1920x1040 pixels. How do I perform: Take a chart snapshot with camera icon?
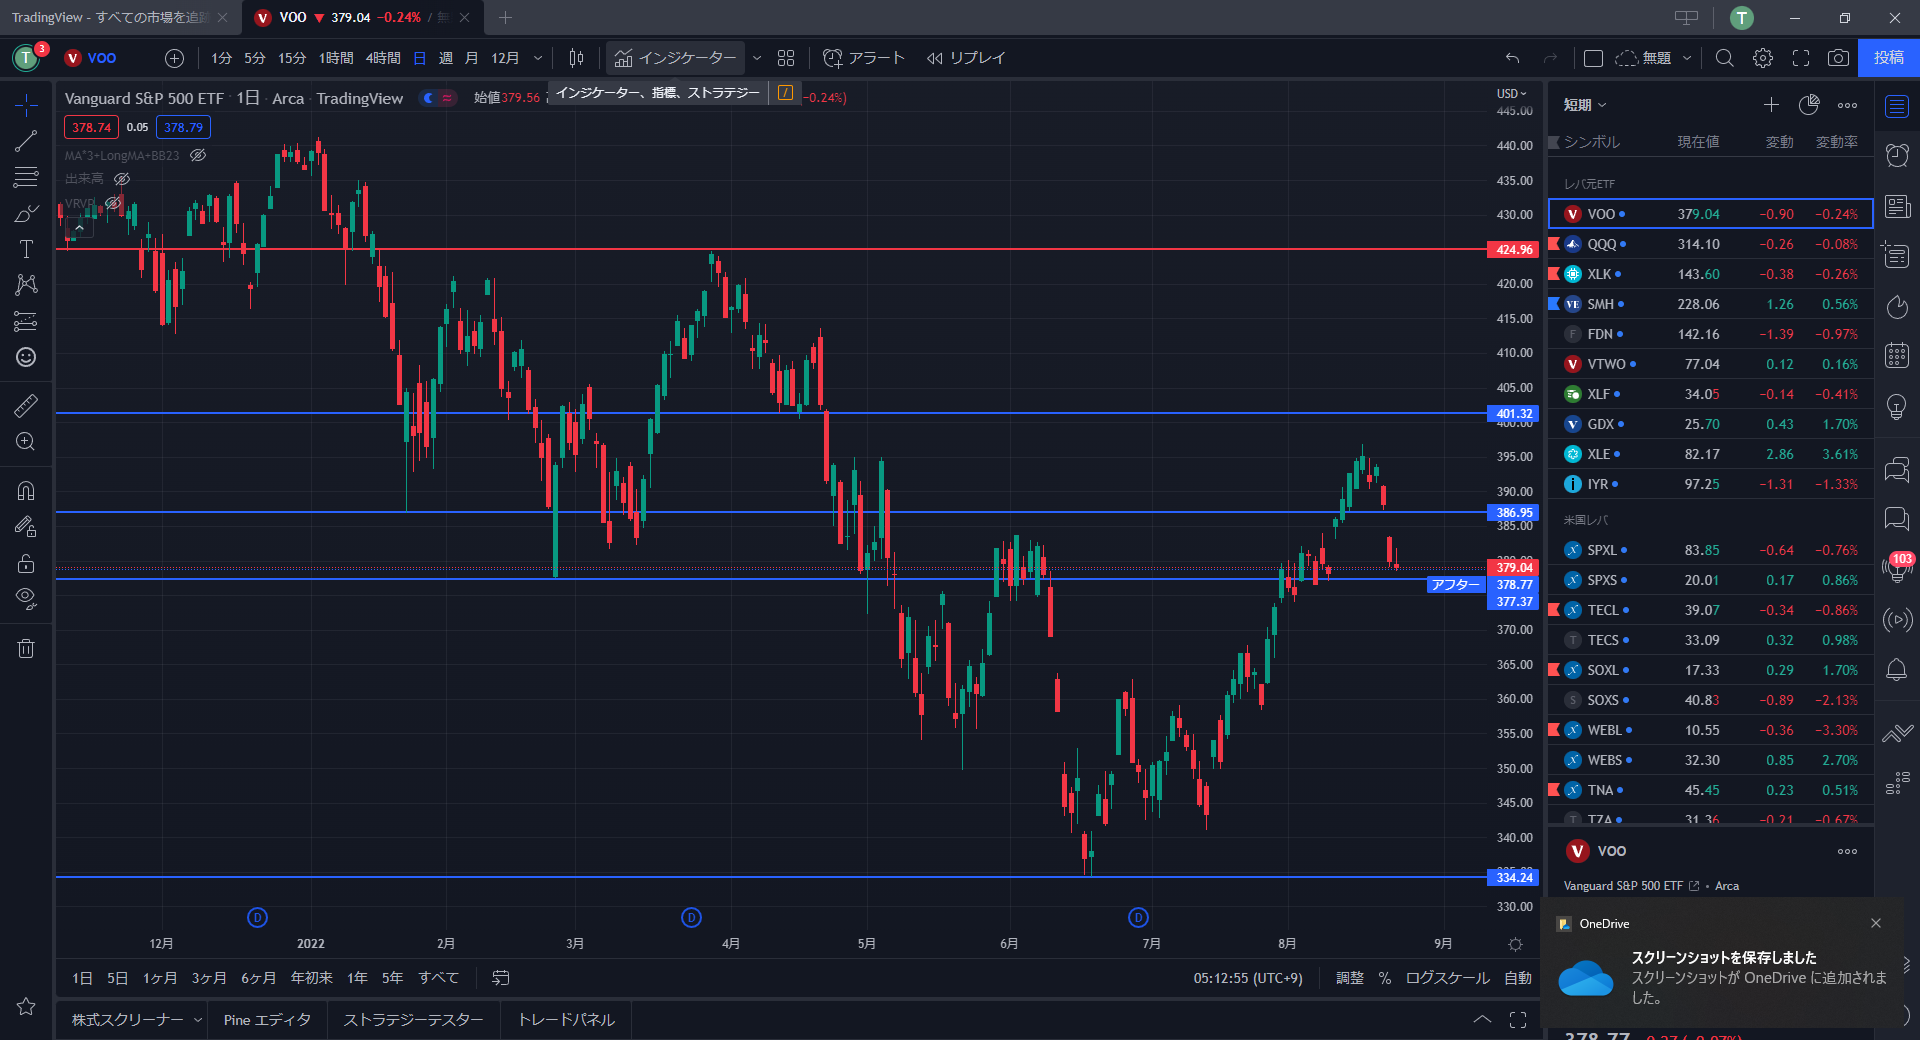1838,58
